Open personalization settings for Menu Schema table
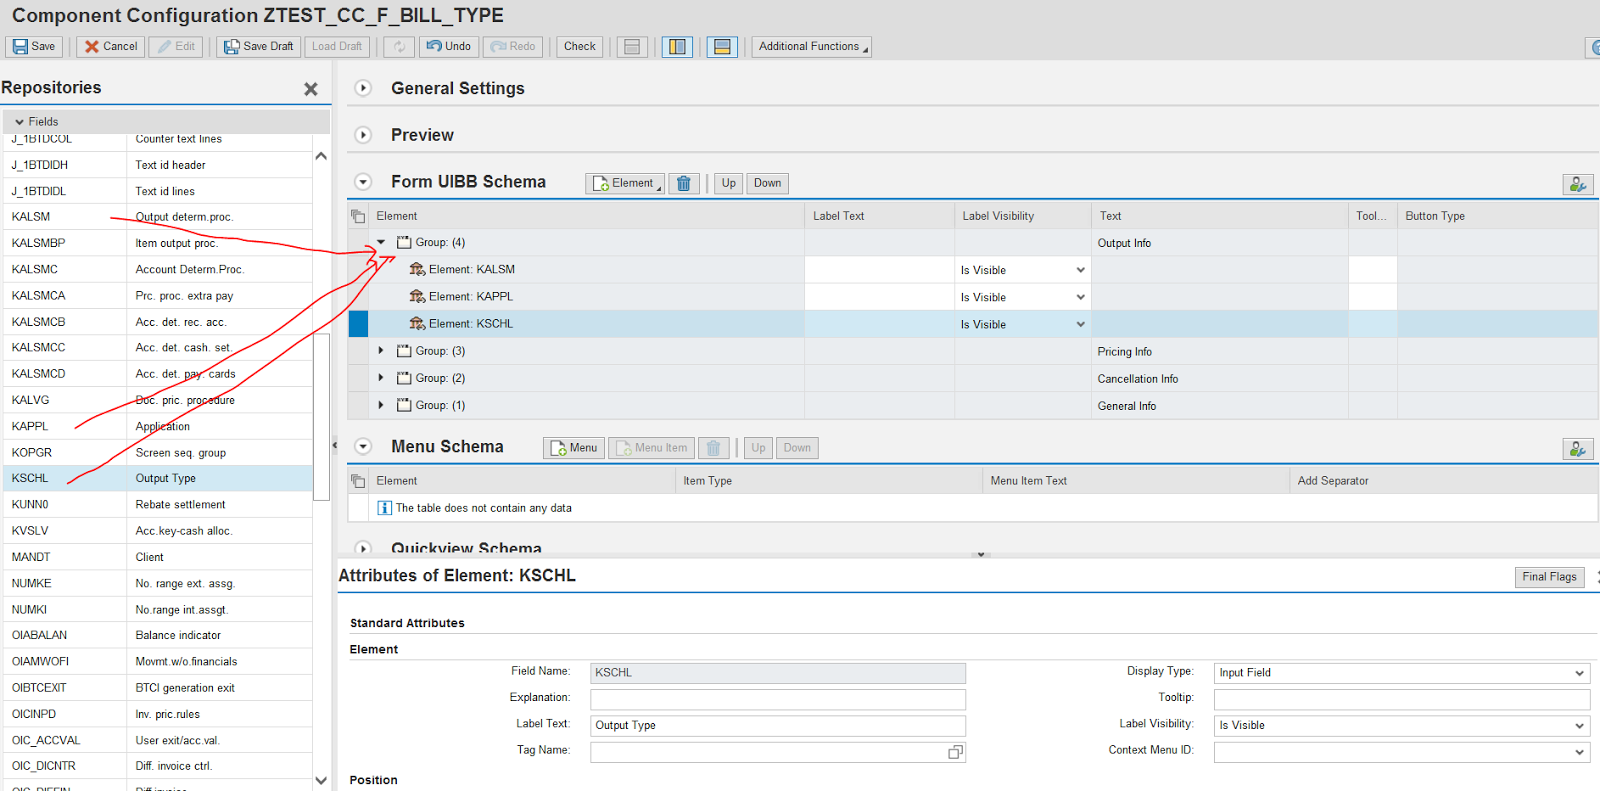1600x791 pixels. 1577,449
